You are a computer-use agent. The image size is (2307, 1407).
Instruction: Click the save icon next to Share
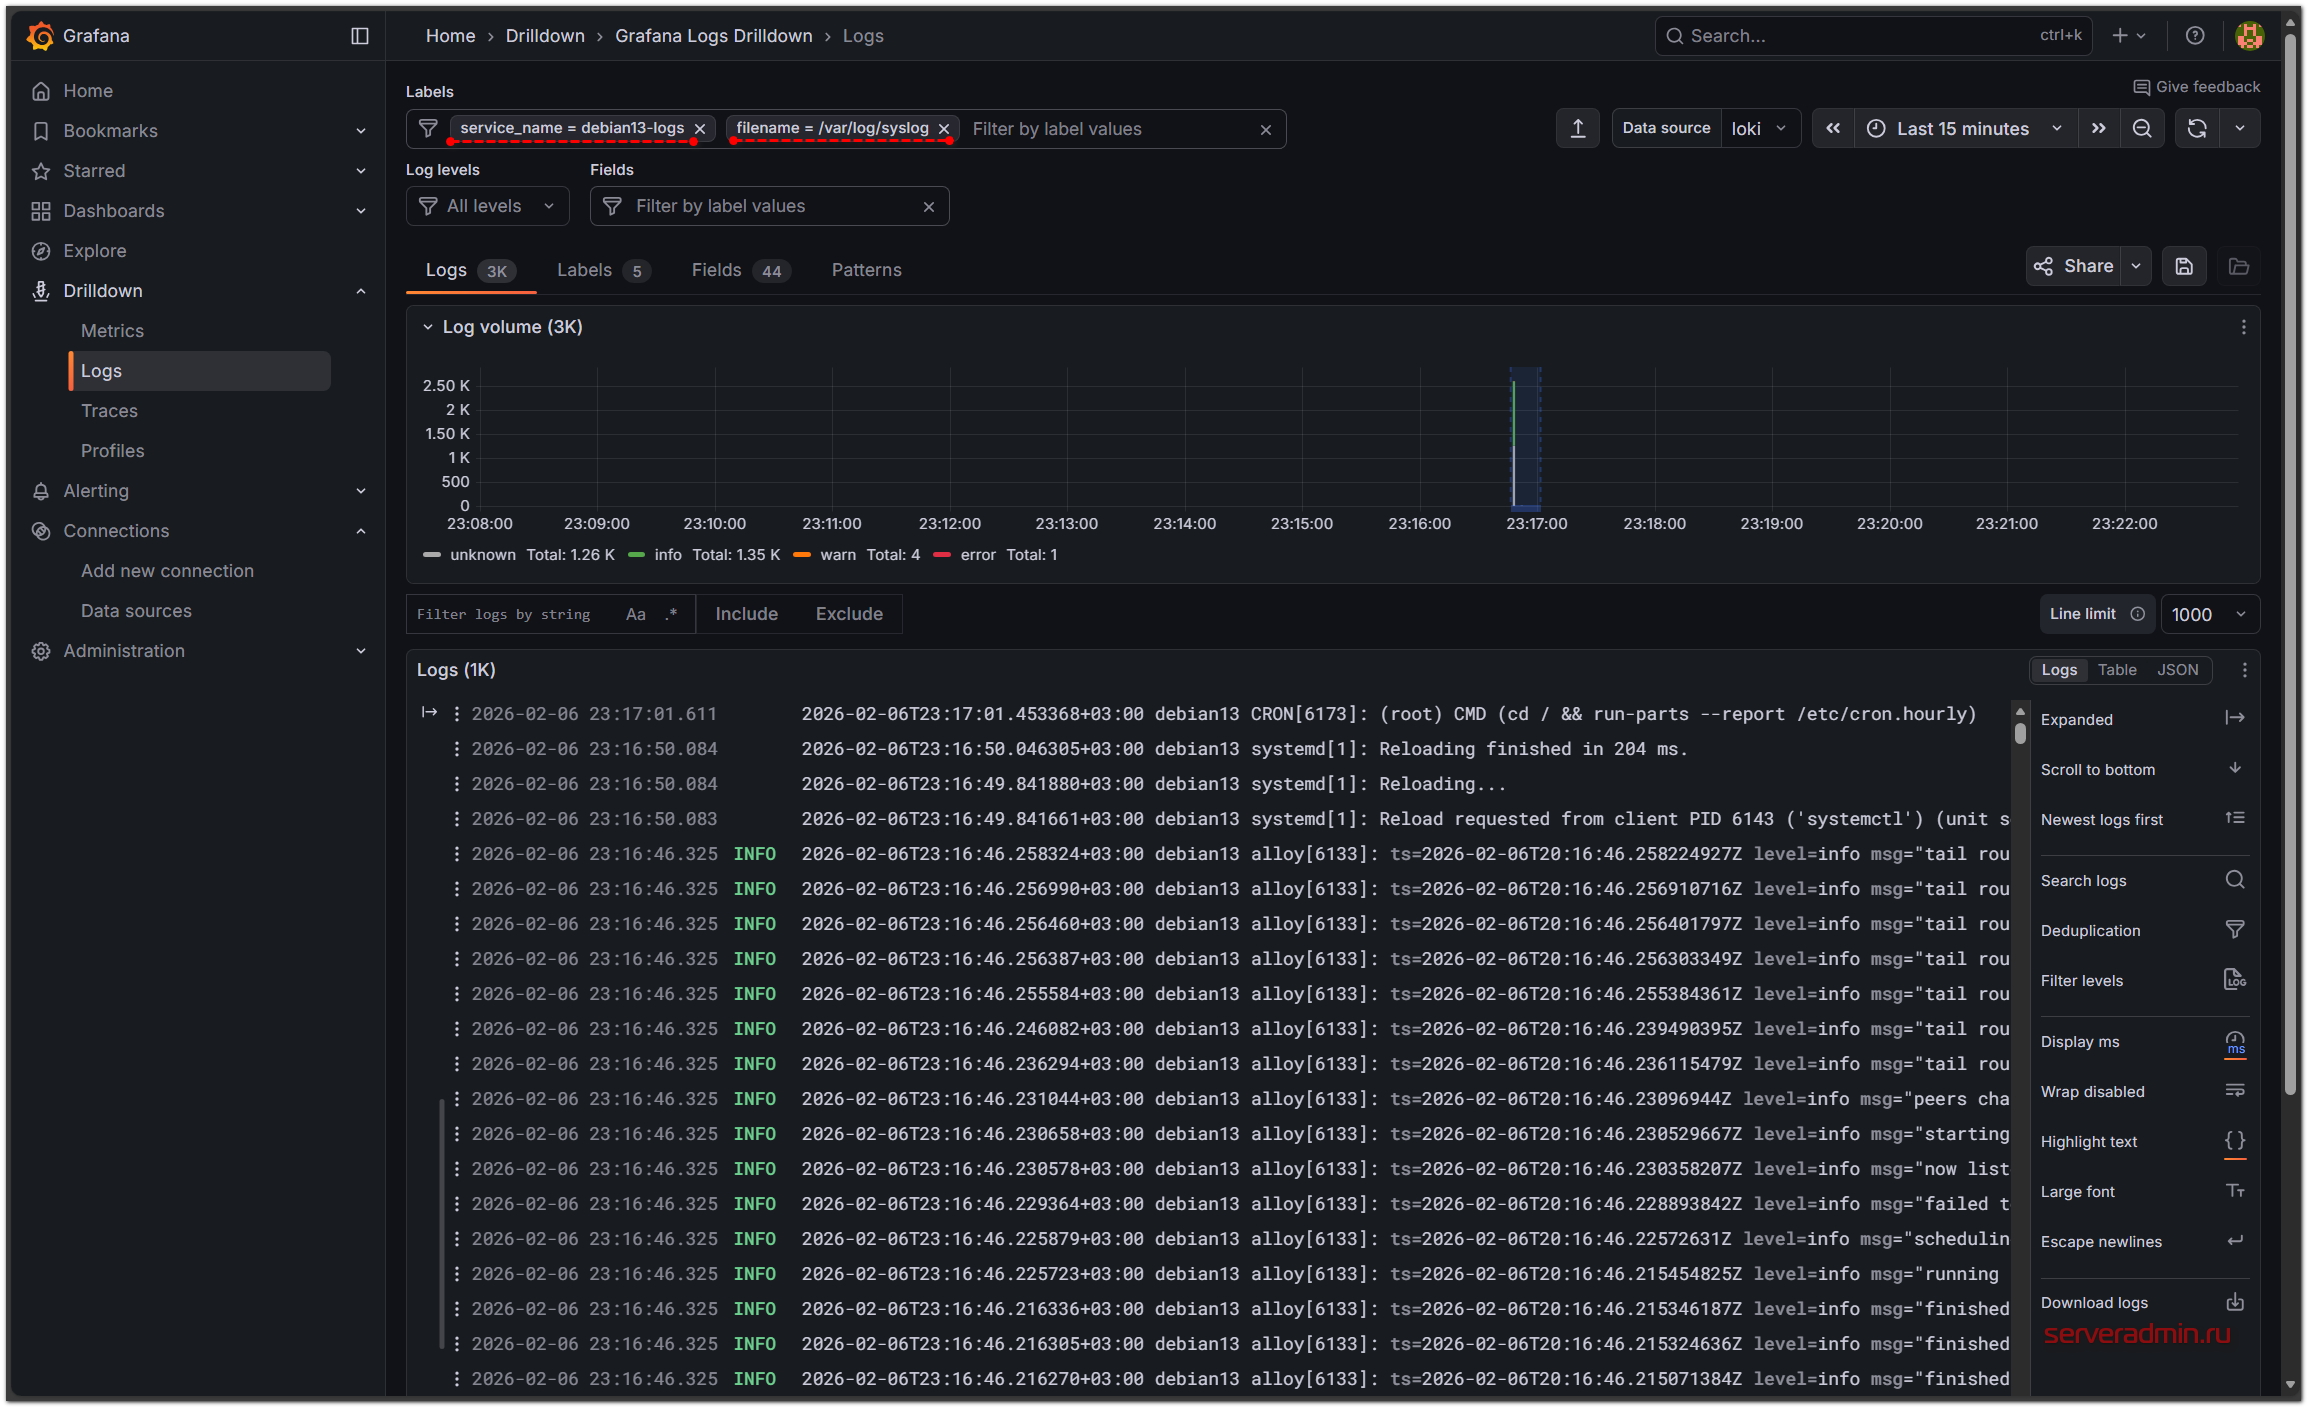click(2184, 266)
